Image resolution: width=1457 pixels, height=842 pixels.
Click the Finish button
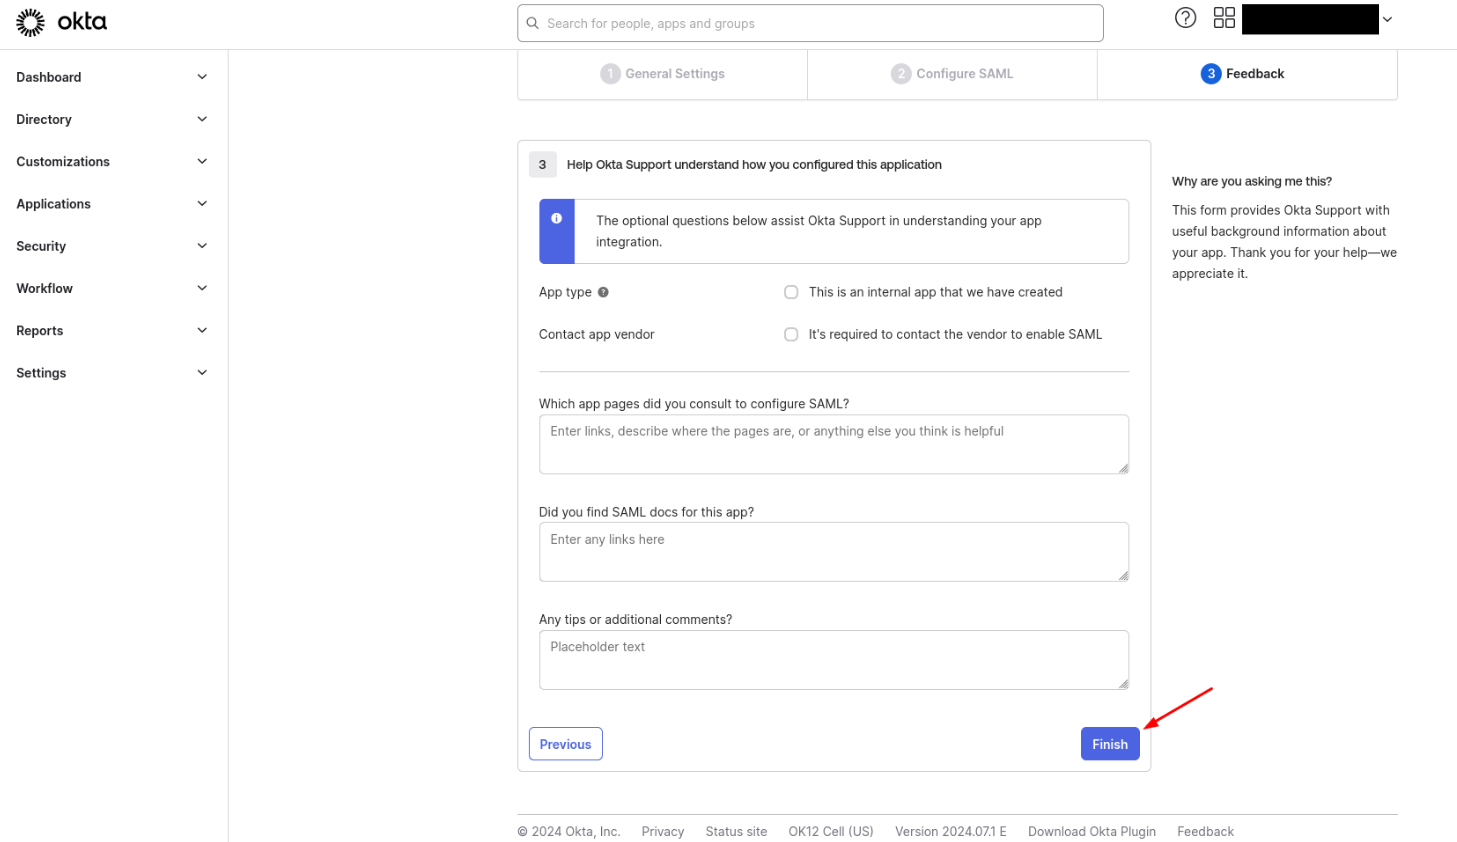(x=1109, y=744)
